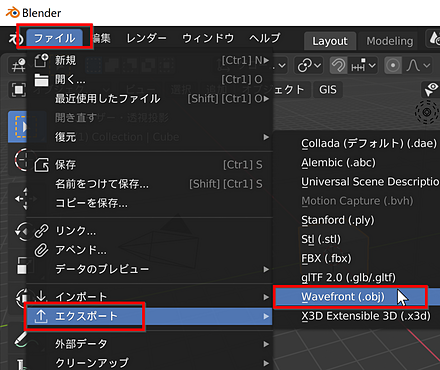
Task: Open the snapping options dropdown
Action: [x=363, y=66]
